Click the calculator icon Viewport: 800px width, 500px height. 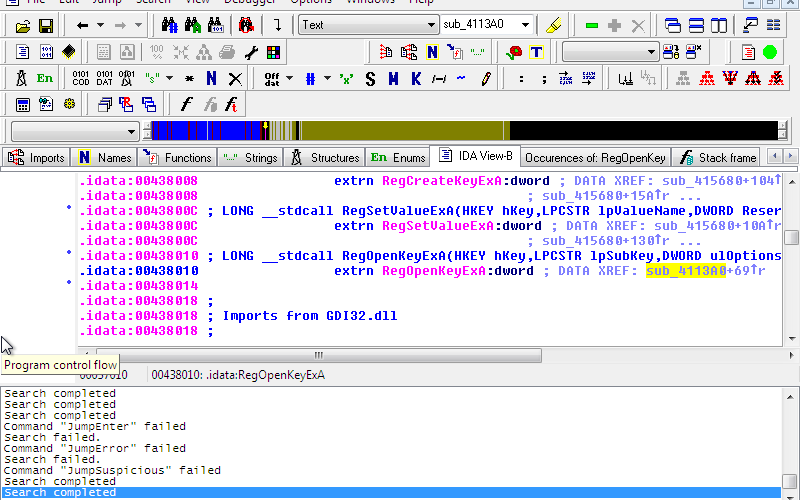22,104
